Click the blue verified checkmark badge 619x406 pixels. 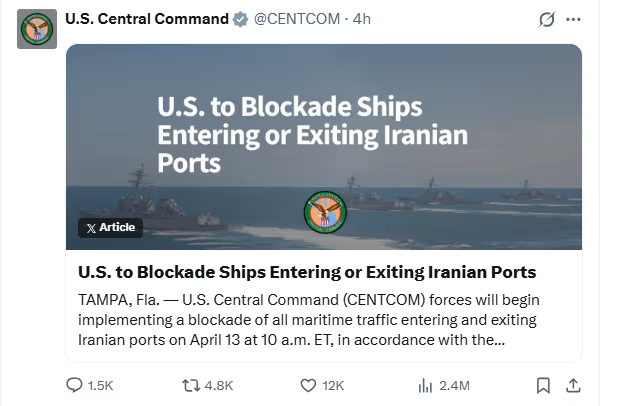click(x=240, y=19)
